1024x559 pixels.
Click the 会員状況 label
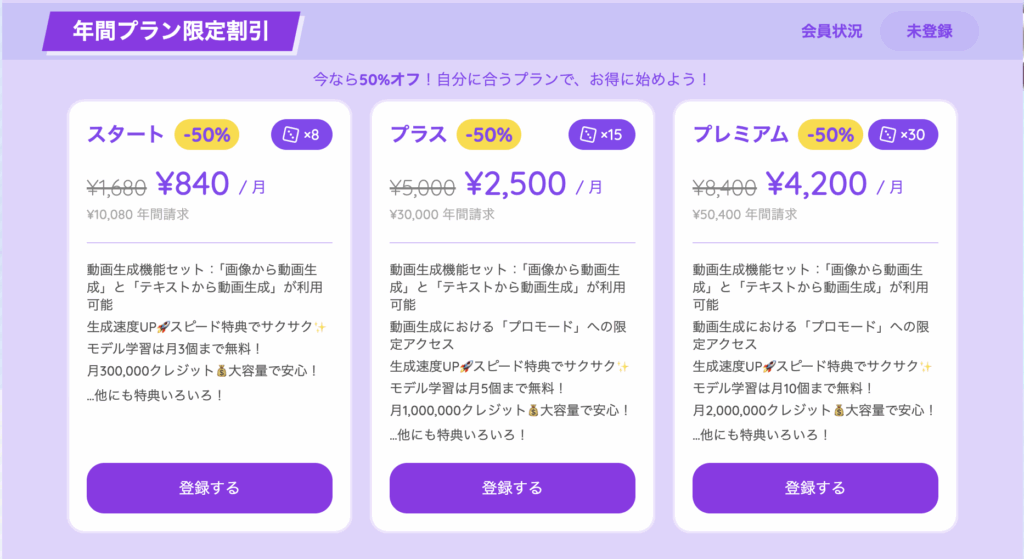(x=831, y=31)
